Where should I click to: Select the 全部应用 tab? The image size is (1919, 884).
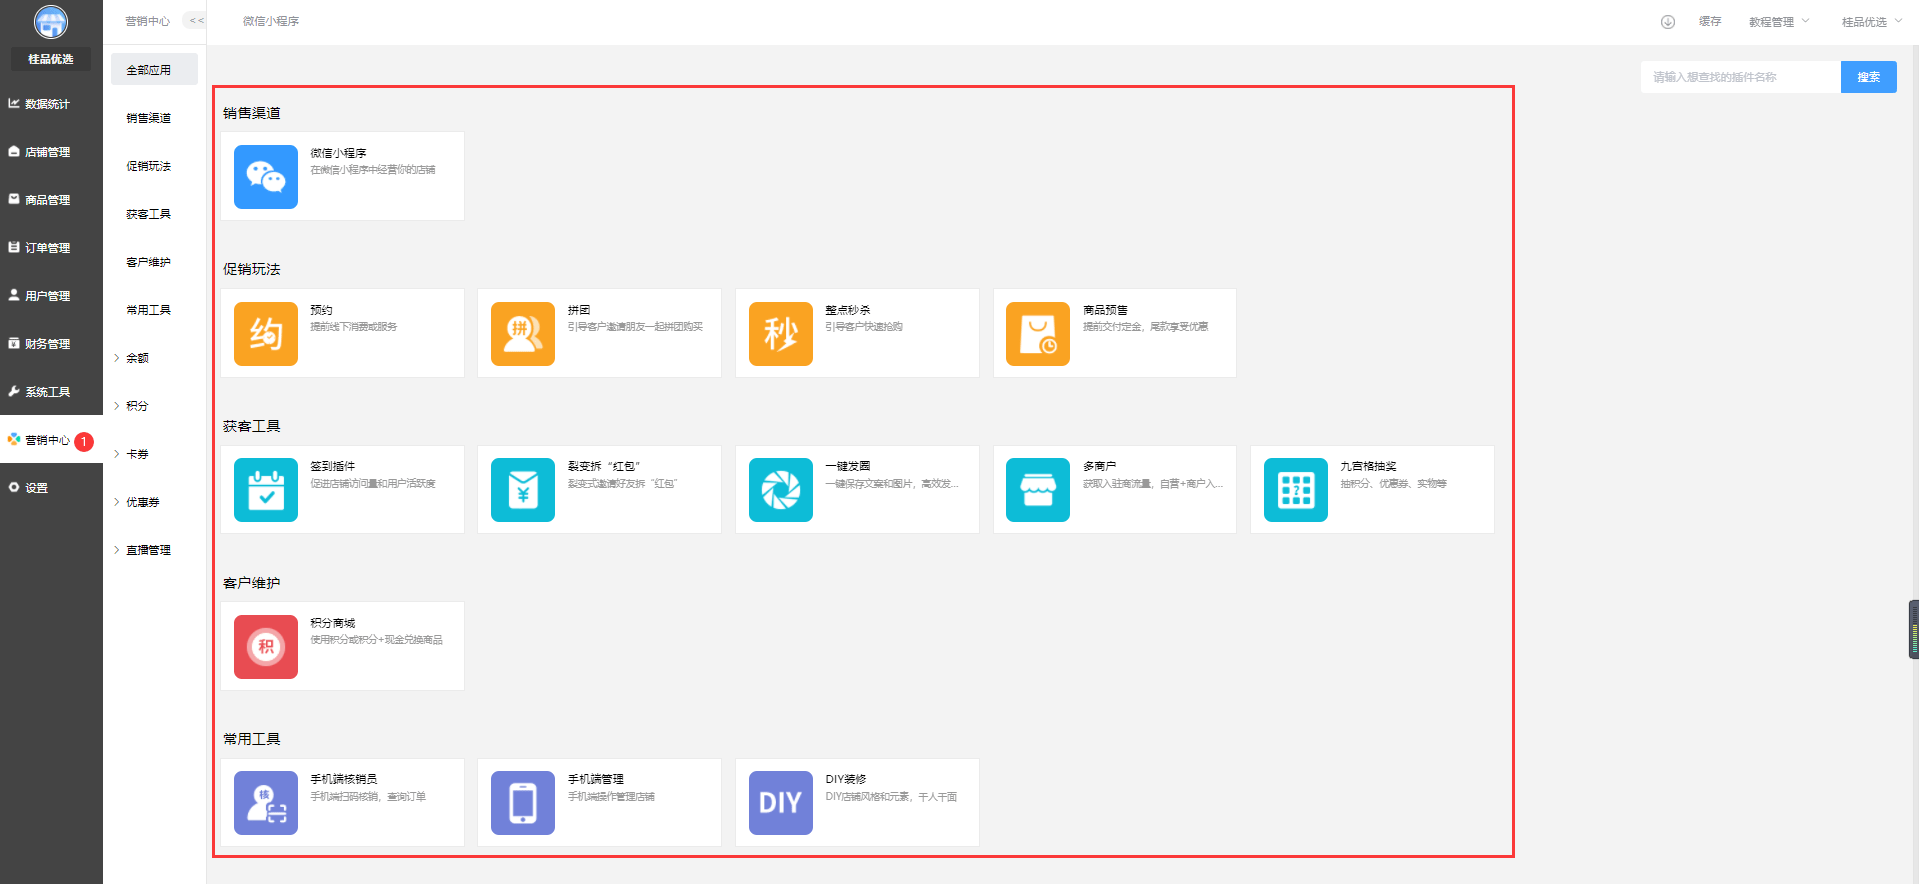(154, 70)
